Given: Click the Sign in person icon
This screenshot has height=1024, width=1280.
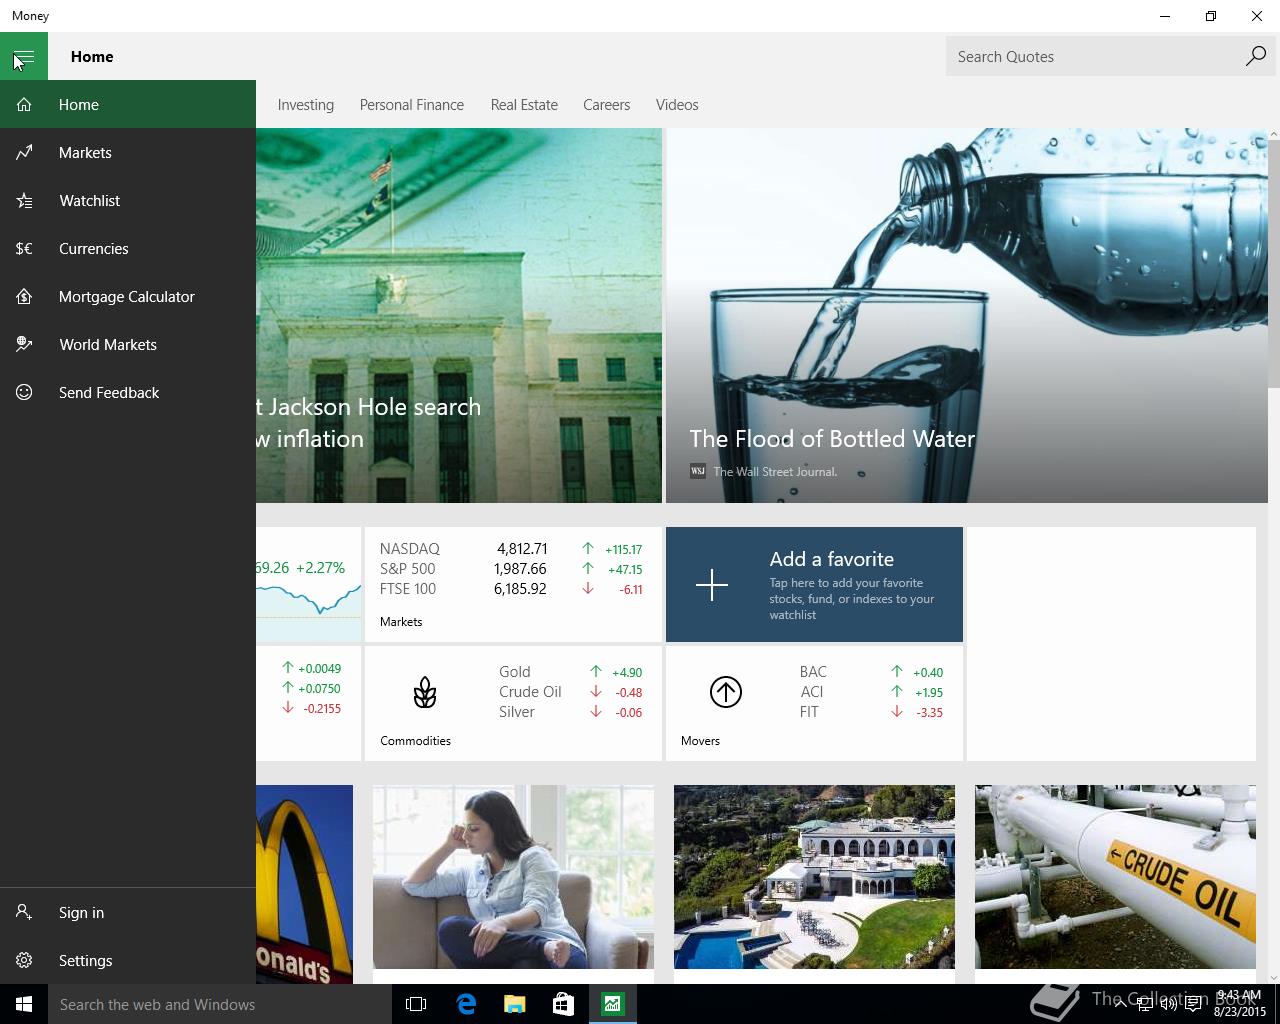Looking at the screenshot, I should [24, 913].
